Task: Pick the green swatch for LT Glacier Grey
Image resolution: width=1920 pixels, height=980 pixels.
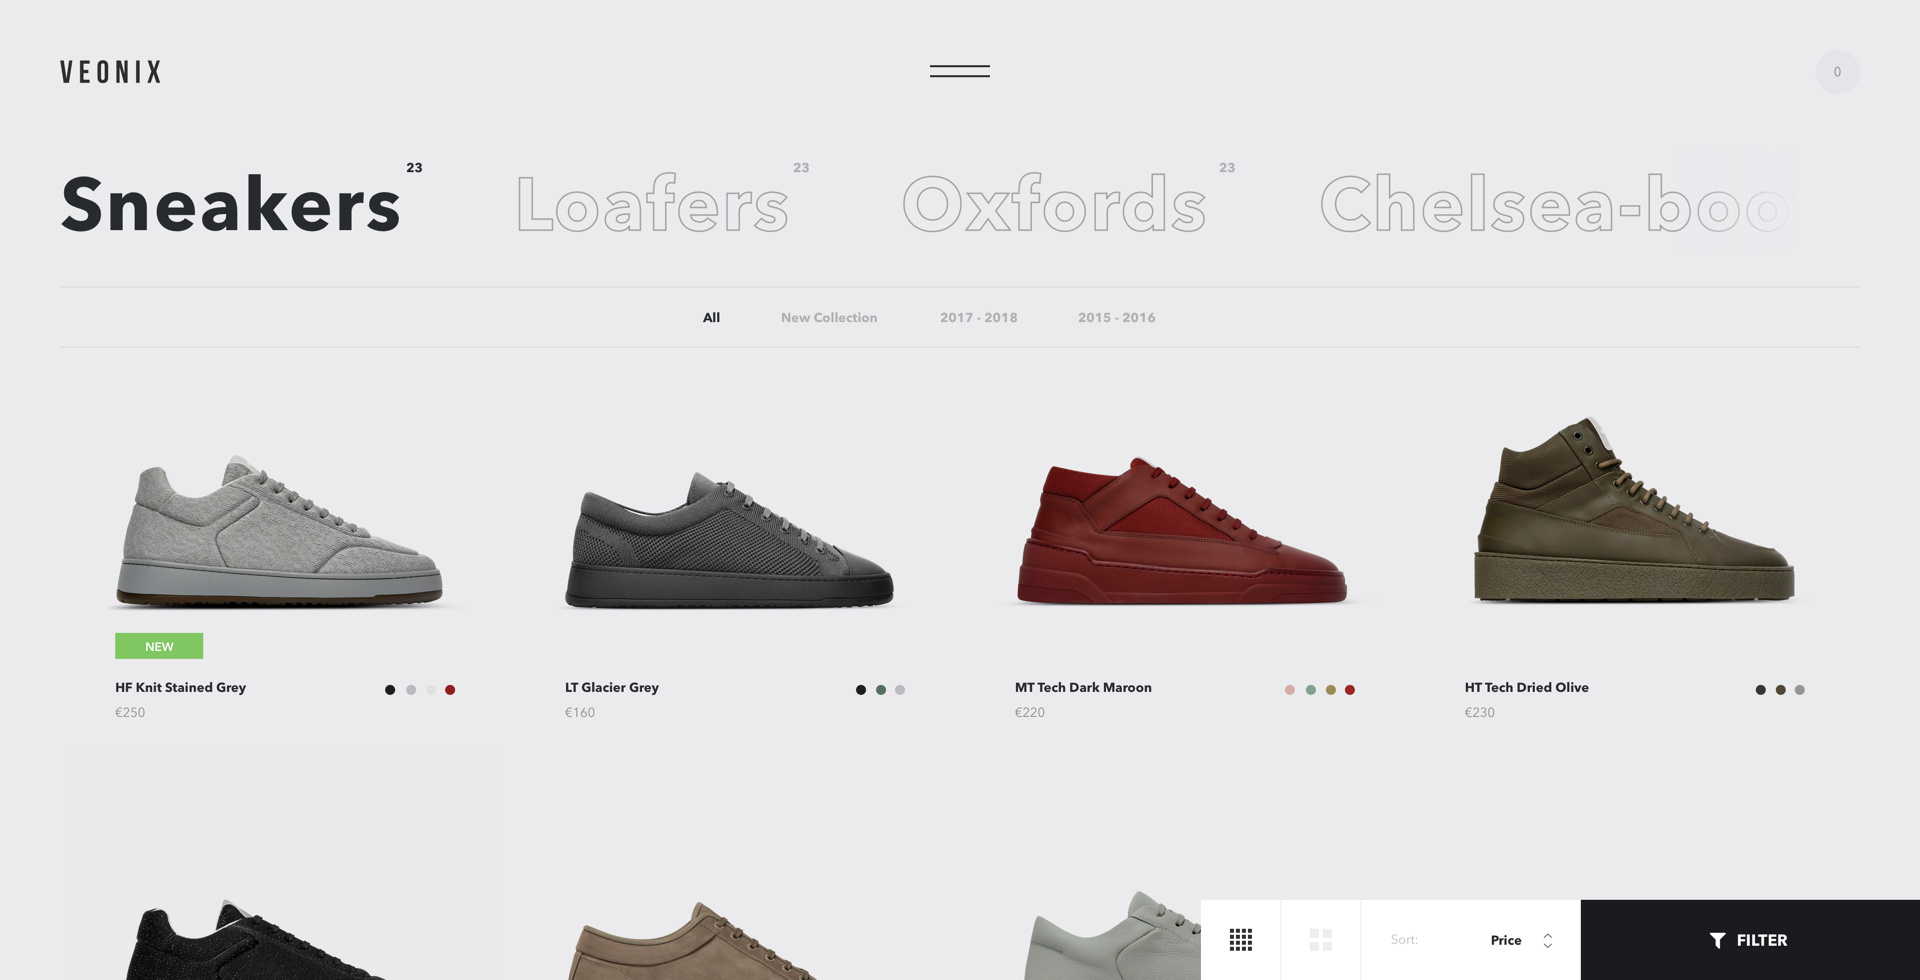Action: [881, 690]
